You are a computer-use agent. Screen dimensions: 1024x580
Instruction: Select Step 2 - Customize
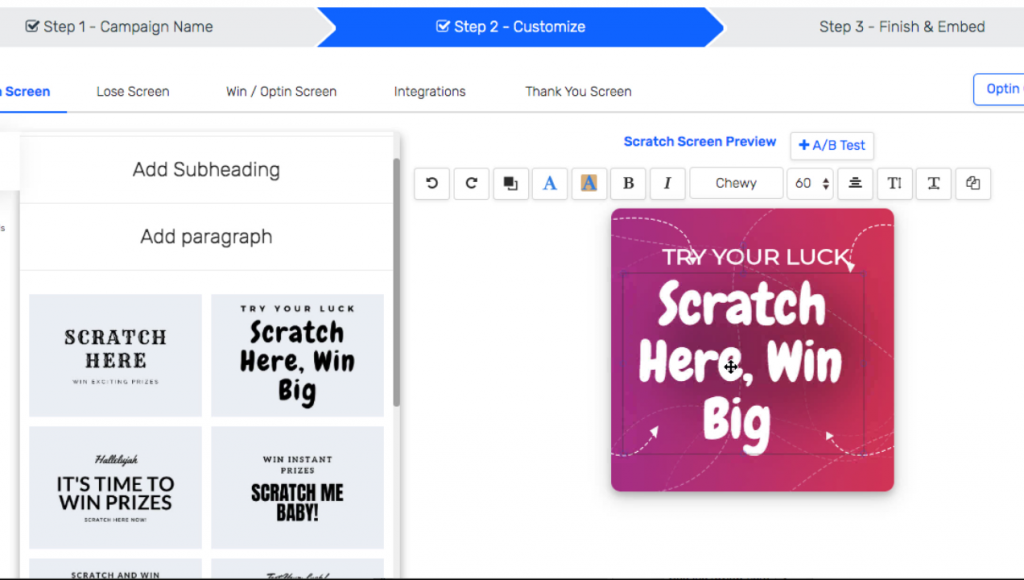point(511,27)
